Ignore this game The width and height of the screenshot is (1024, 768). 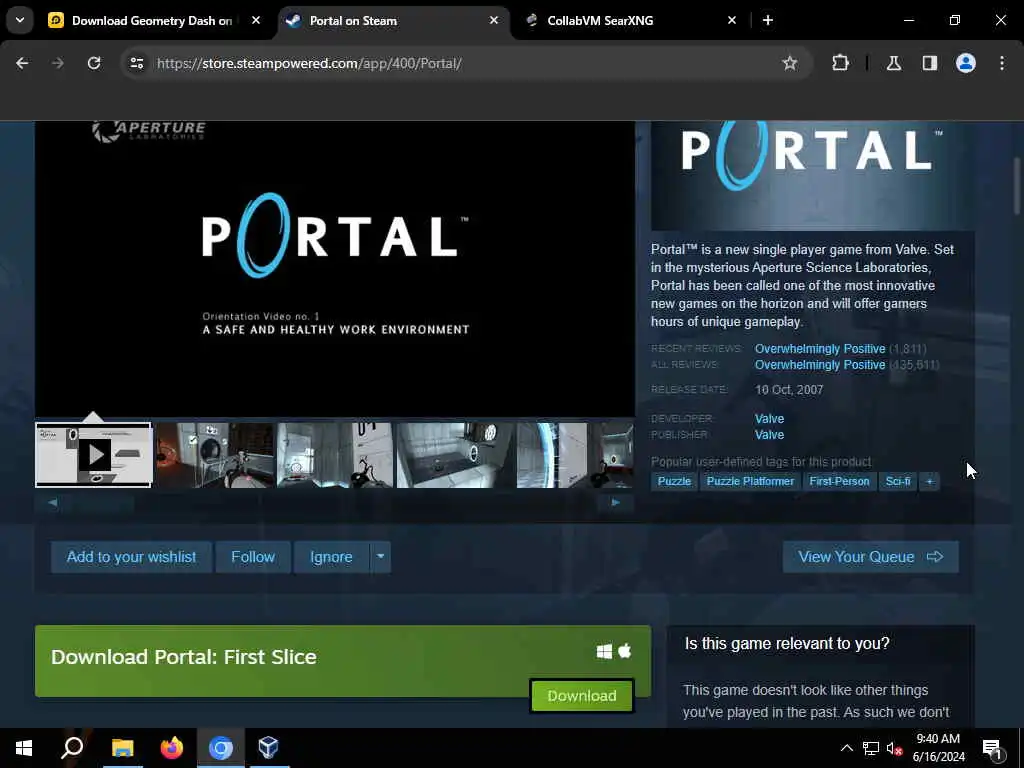pos(331,557)
